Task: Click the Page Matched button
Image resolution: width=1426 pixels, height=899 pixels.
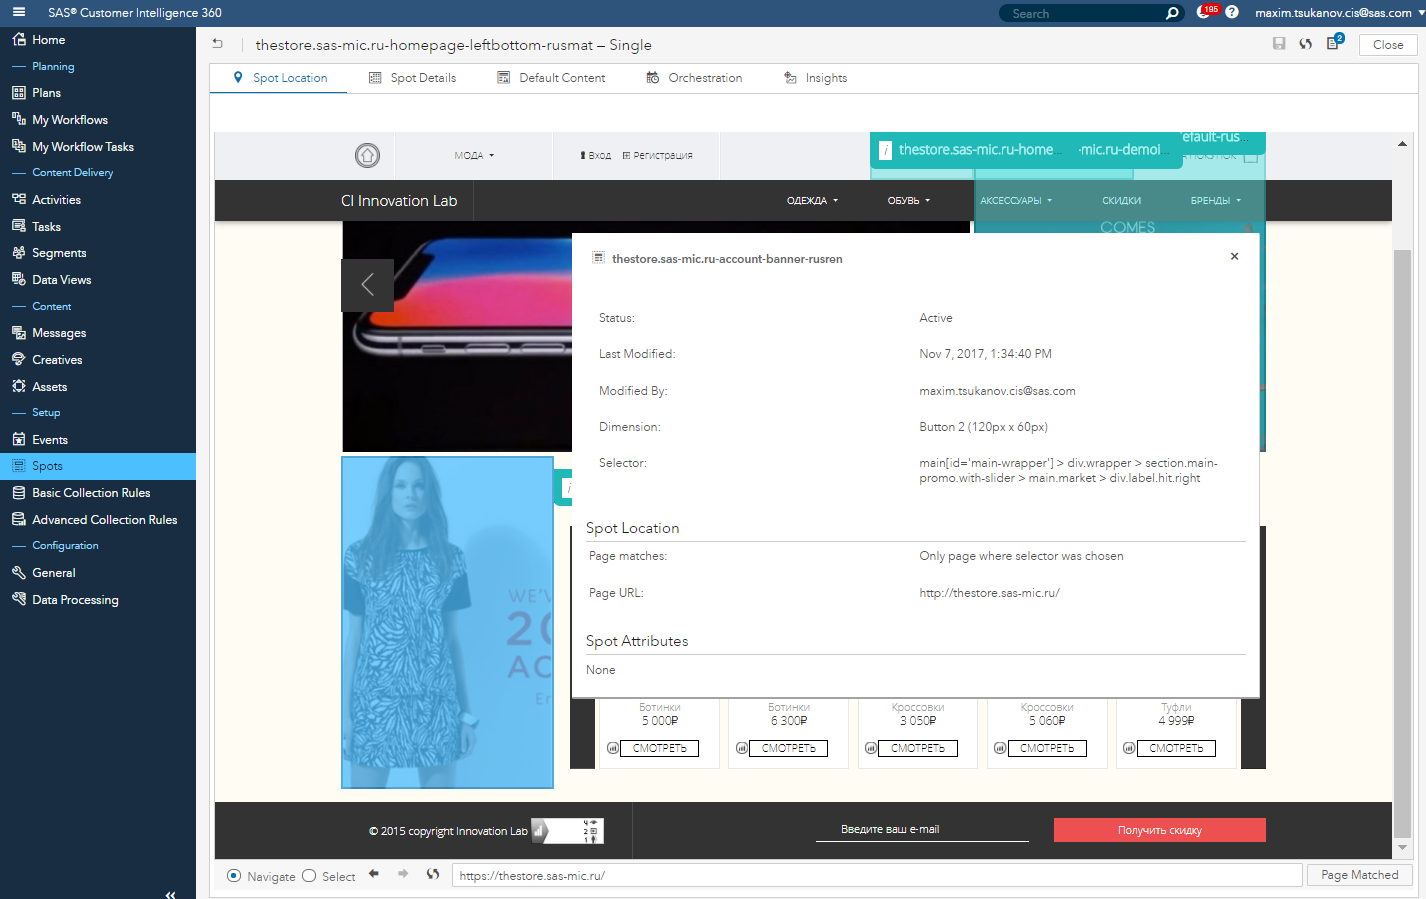Action: [x=1360, y=875]
